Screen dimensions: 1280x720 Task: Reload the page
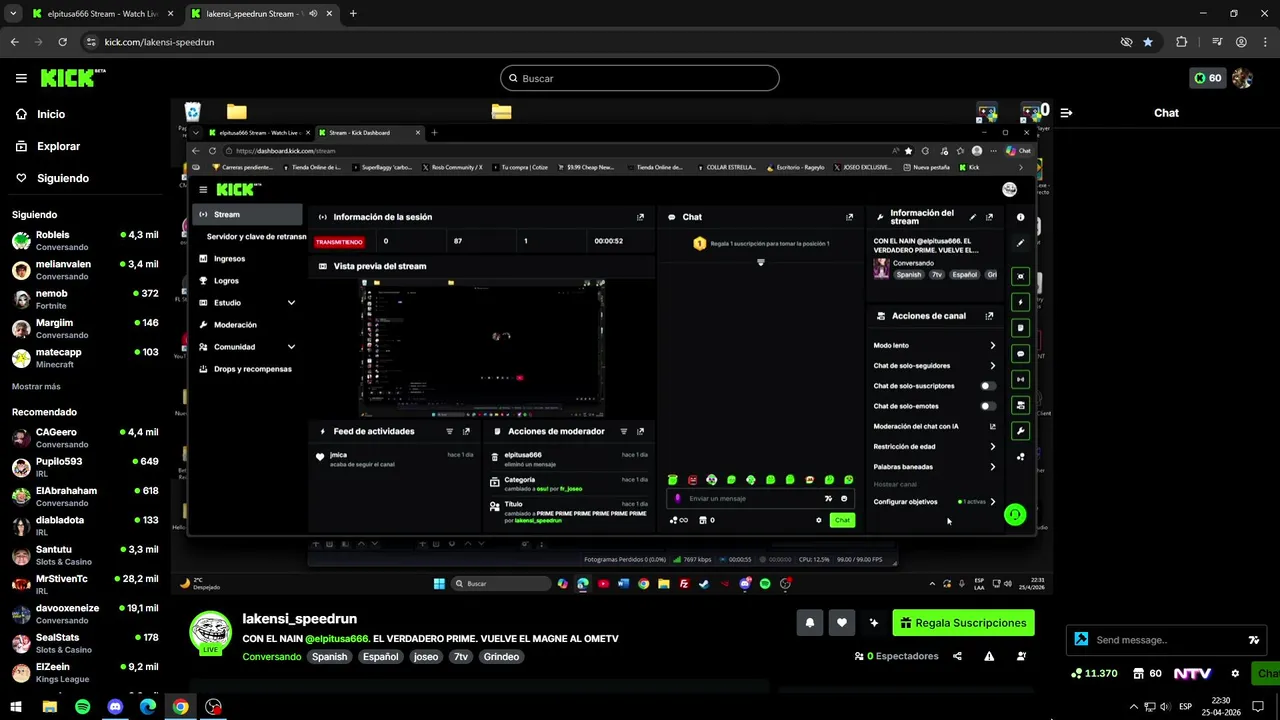coord(62,42)
